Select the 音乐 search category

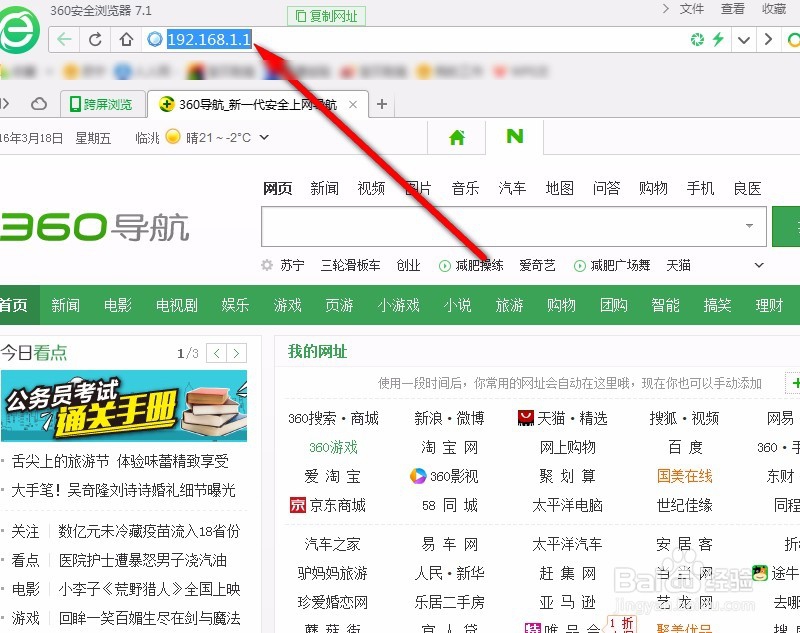[x=465, y=188]
